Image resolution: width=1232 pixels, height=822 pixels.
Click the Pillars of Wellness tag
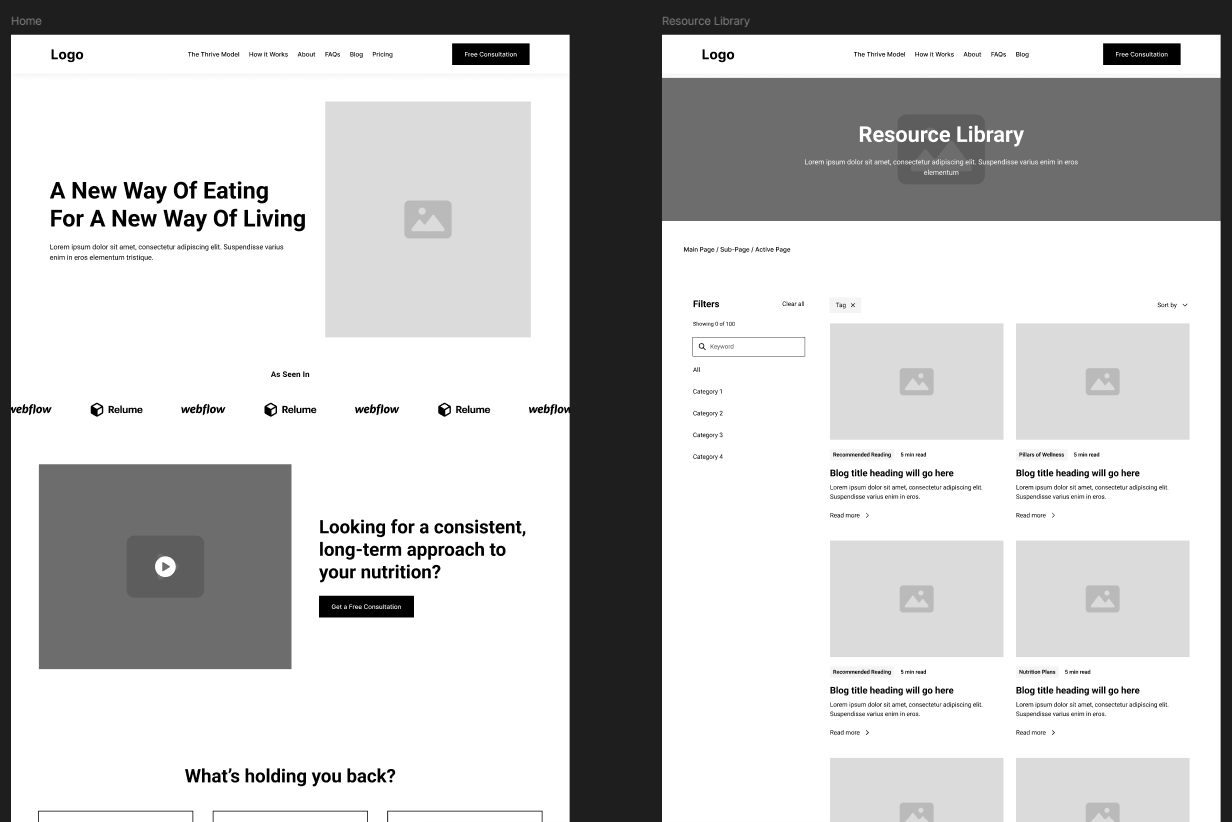point(1042,455)
